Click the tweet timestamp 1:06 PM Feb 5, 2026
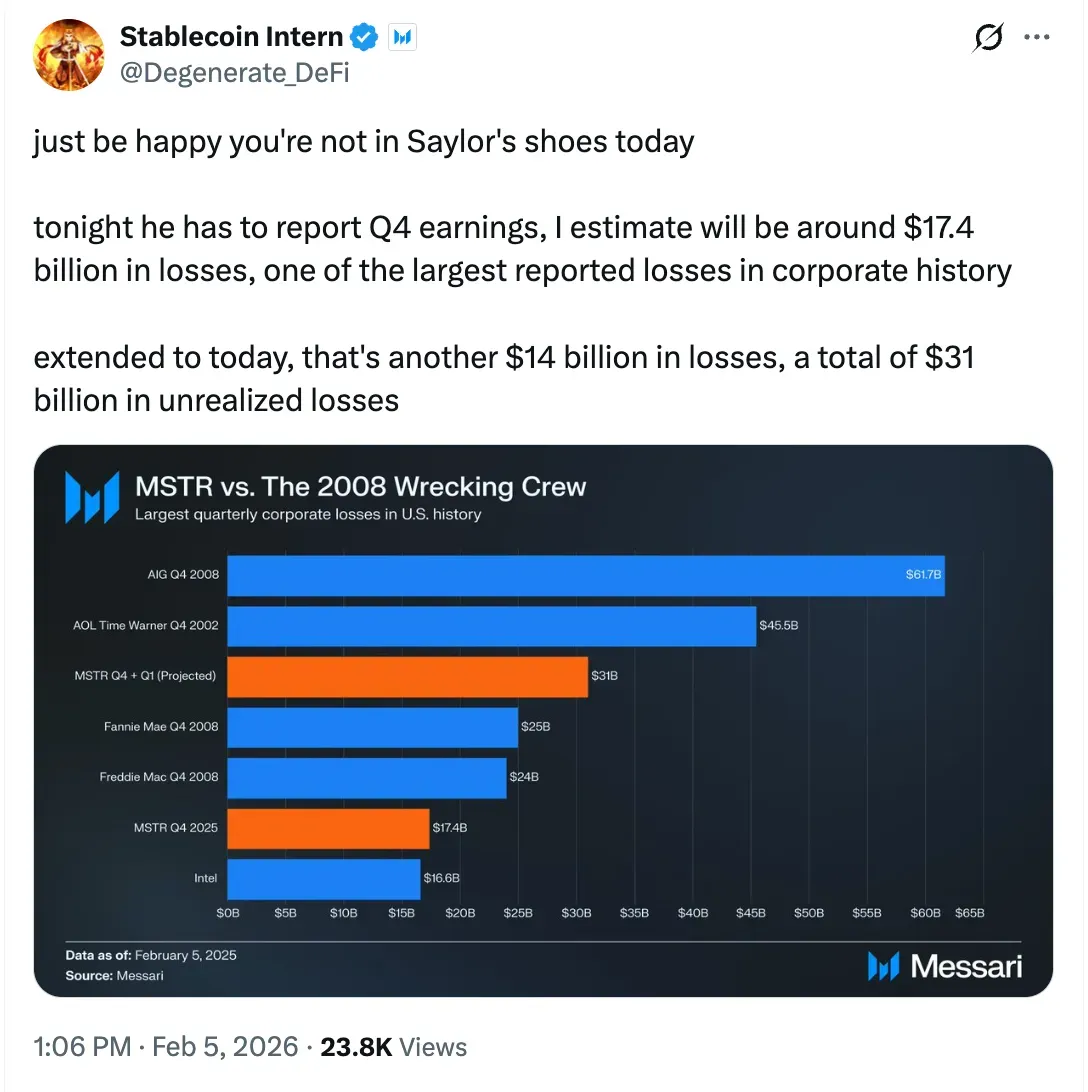Viewport: 1088px width, 1092px height. pos(165,1047)
